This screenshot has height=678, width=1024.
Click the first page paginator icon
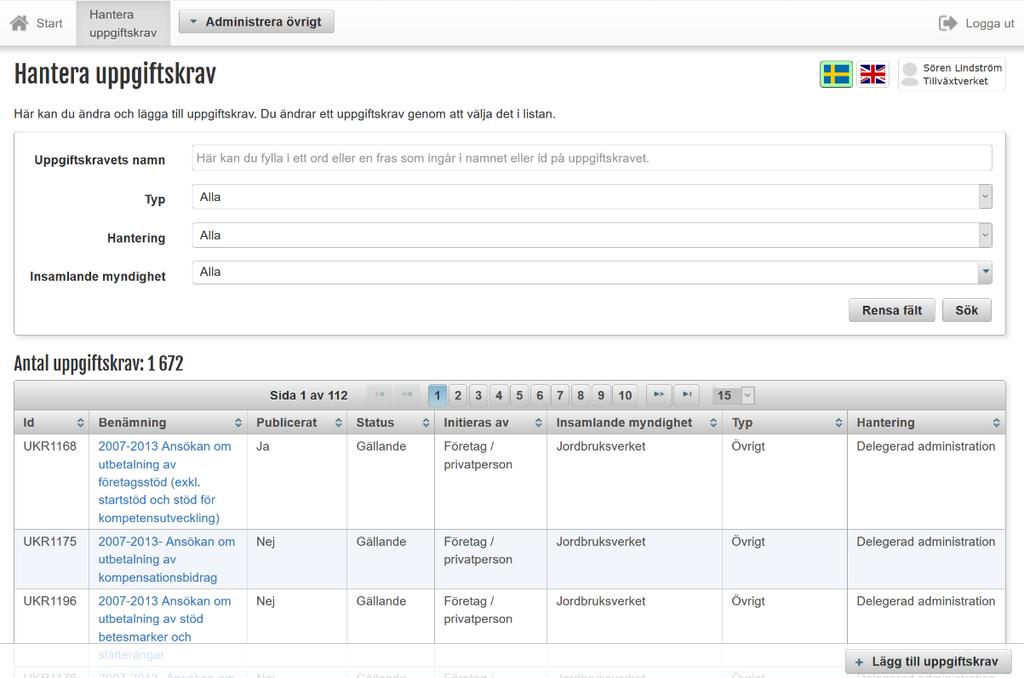coord(379,395)
